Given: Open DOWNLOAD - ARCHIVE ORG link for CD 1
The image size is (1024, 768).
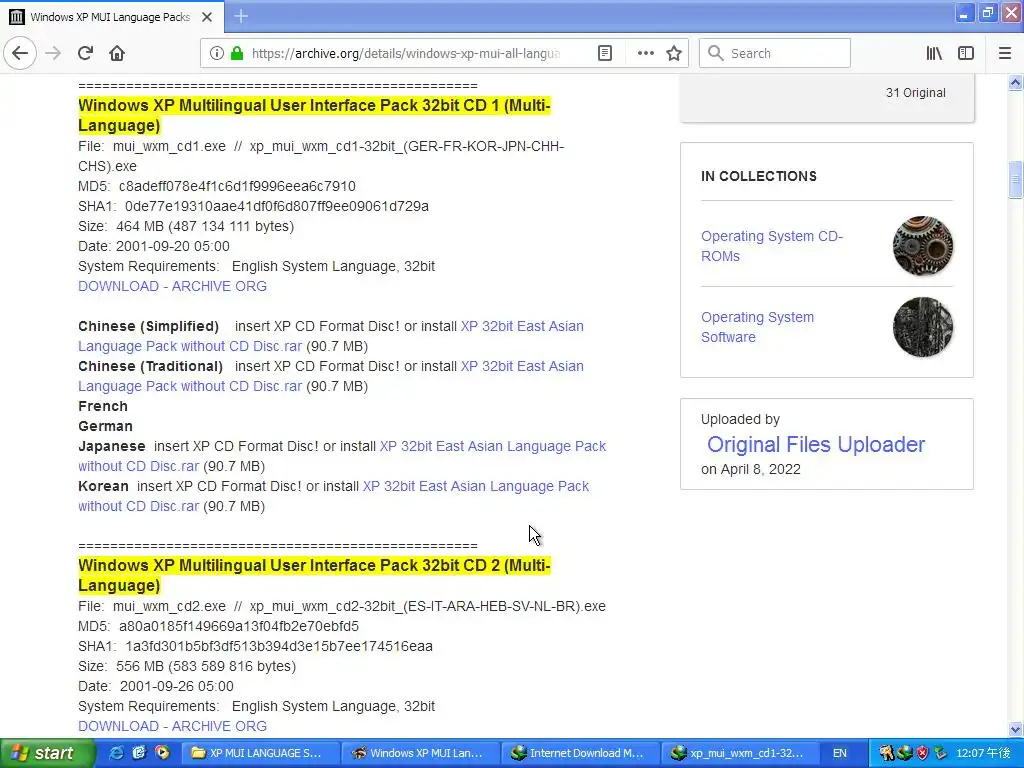Looking at the screenshot, I should (172, 286).
